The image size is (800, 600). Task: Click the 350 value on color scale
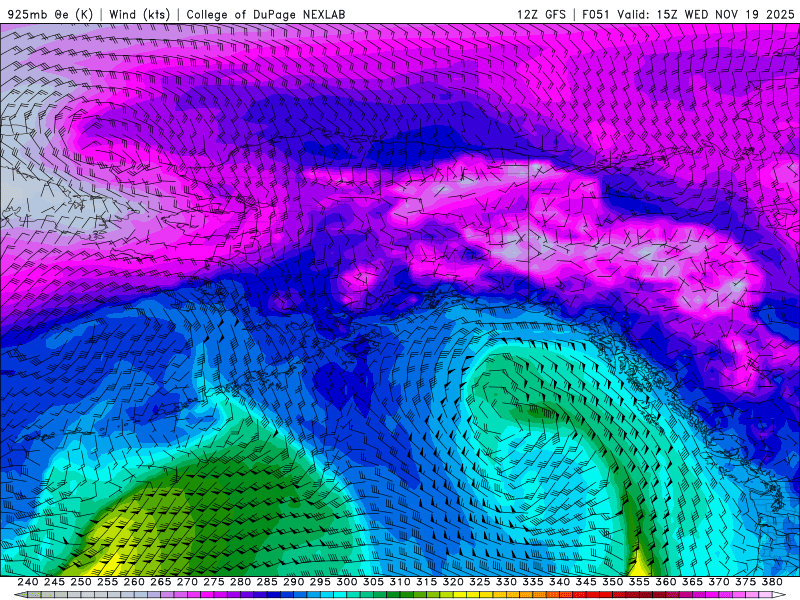[612, 582]
